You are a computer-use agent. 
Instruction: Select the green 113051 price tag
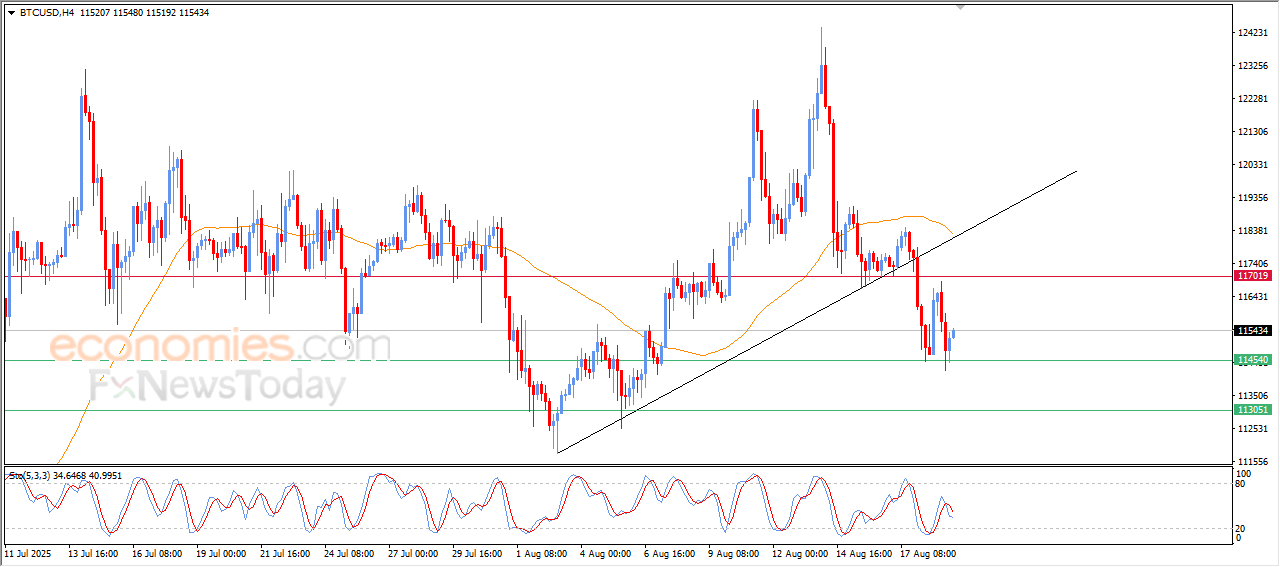pos(1253,410)
